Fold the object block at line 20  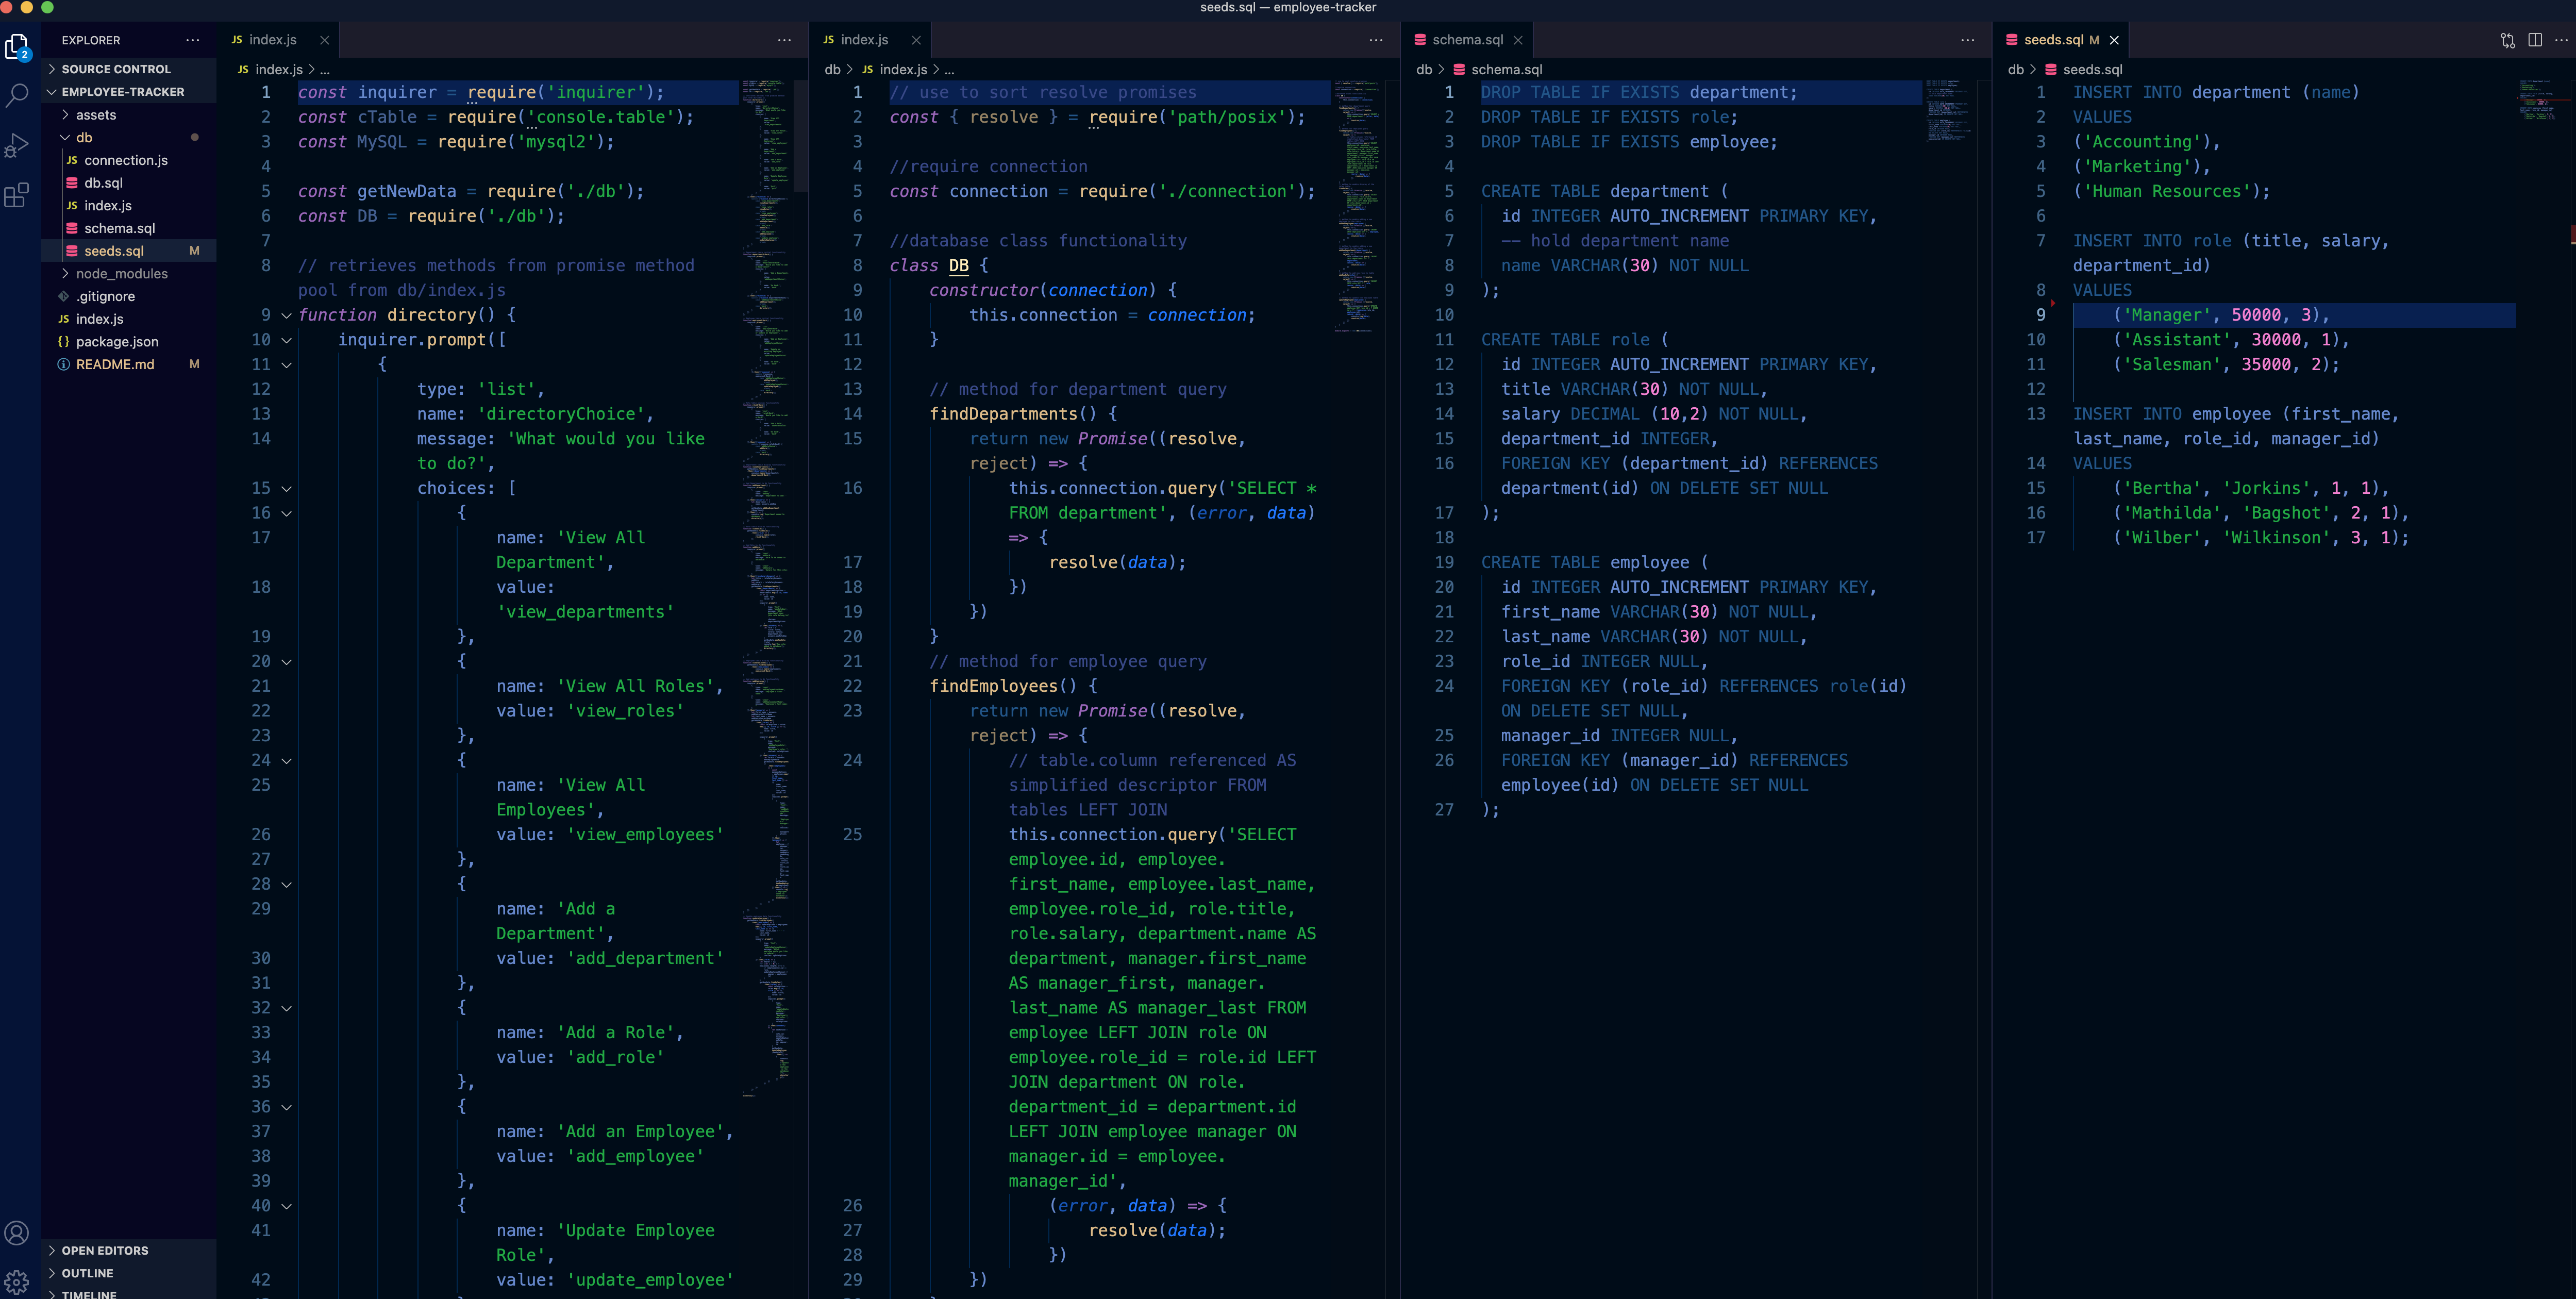point(286,662)
